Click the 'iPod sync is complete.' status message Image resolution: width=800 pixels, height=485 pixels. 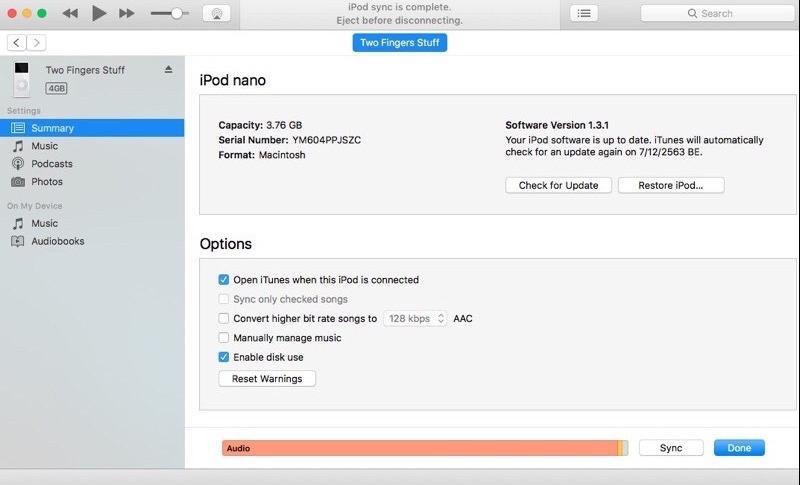[399, 7]
